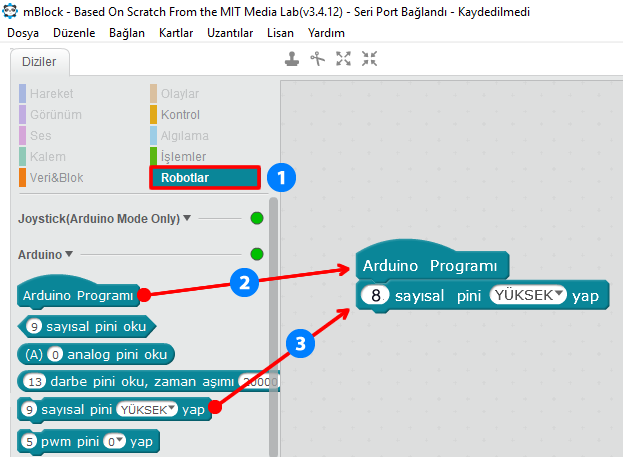The width and height of the screenshot is (623, 457).
Task: Edit analog pin number 0 field
Action: coord(55,354)
